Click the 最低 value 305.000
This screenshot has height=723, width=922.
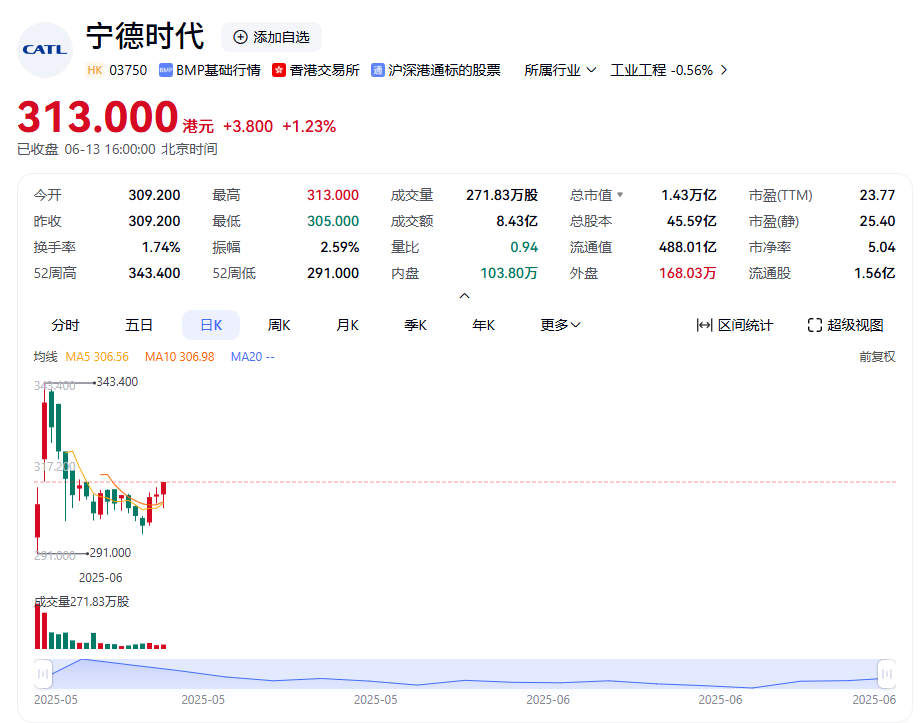333,221
